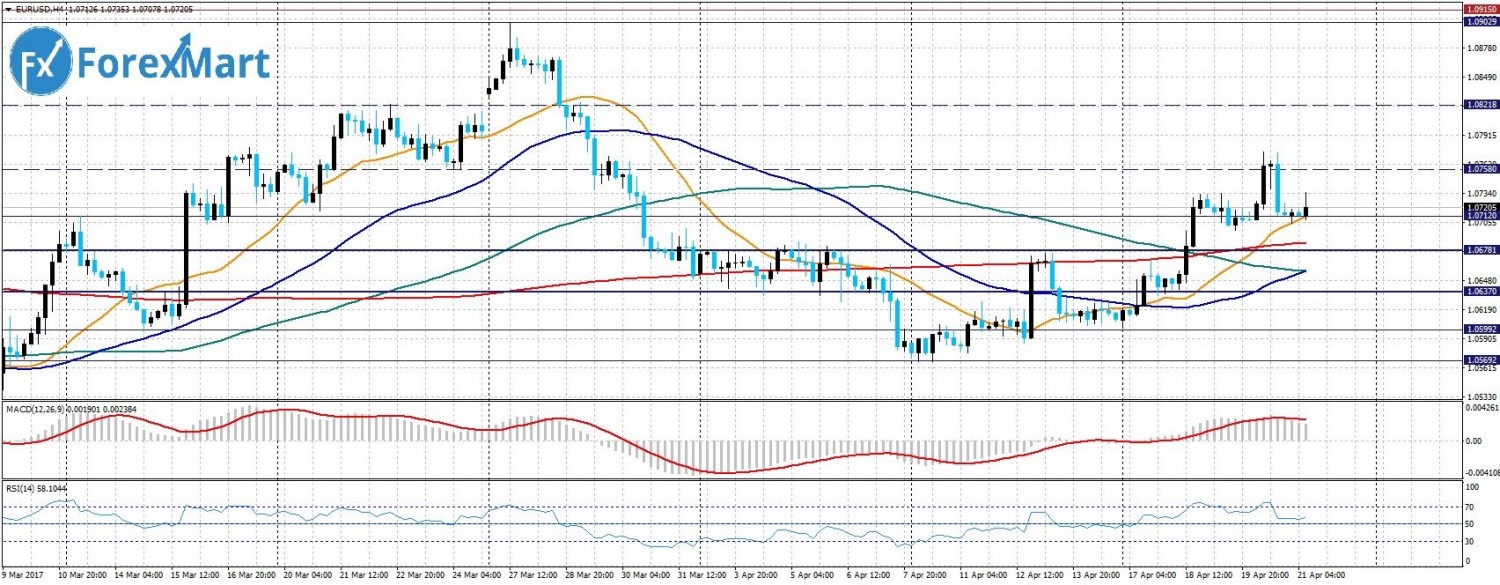Select the 1.07580 dashed level price tag
This screenshot has height=585, width=1500.
[1479, 169]
